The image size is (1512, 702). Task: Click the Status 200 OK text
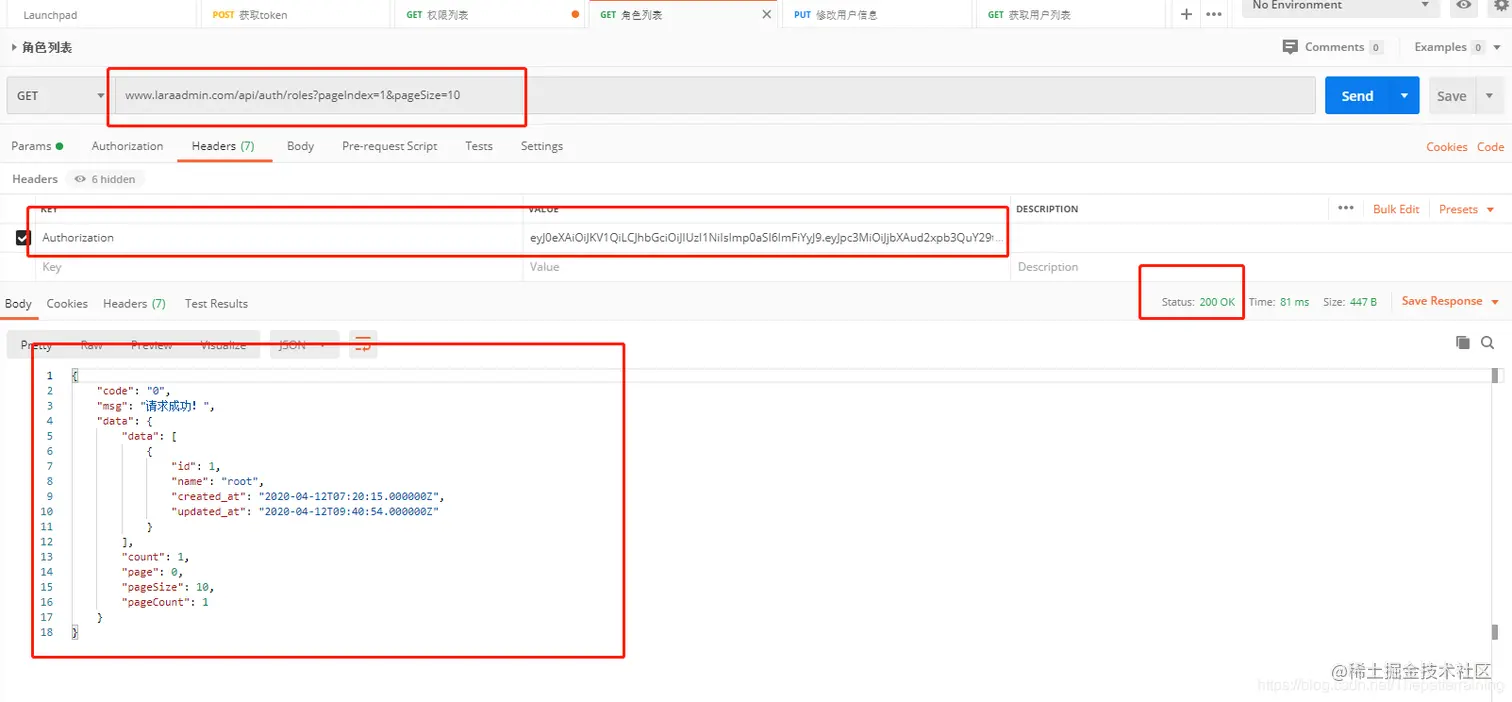coord(1198,301)
